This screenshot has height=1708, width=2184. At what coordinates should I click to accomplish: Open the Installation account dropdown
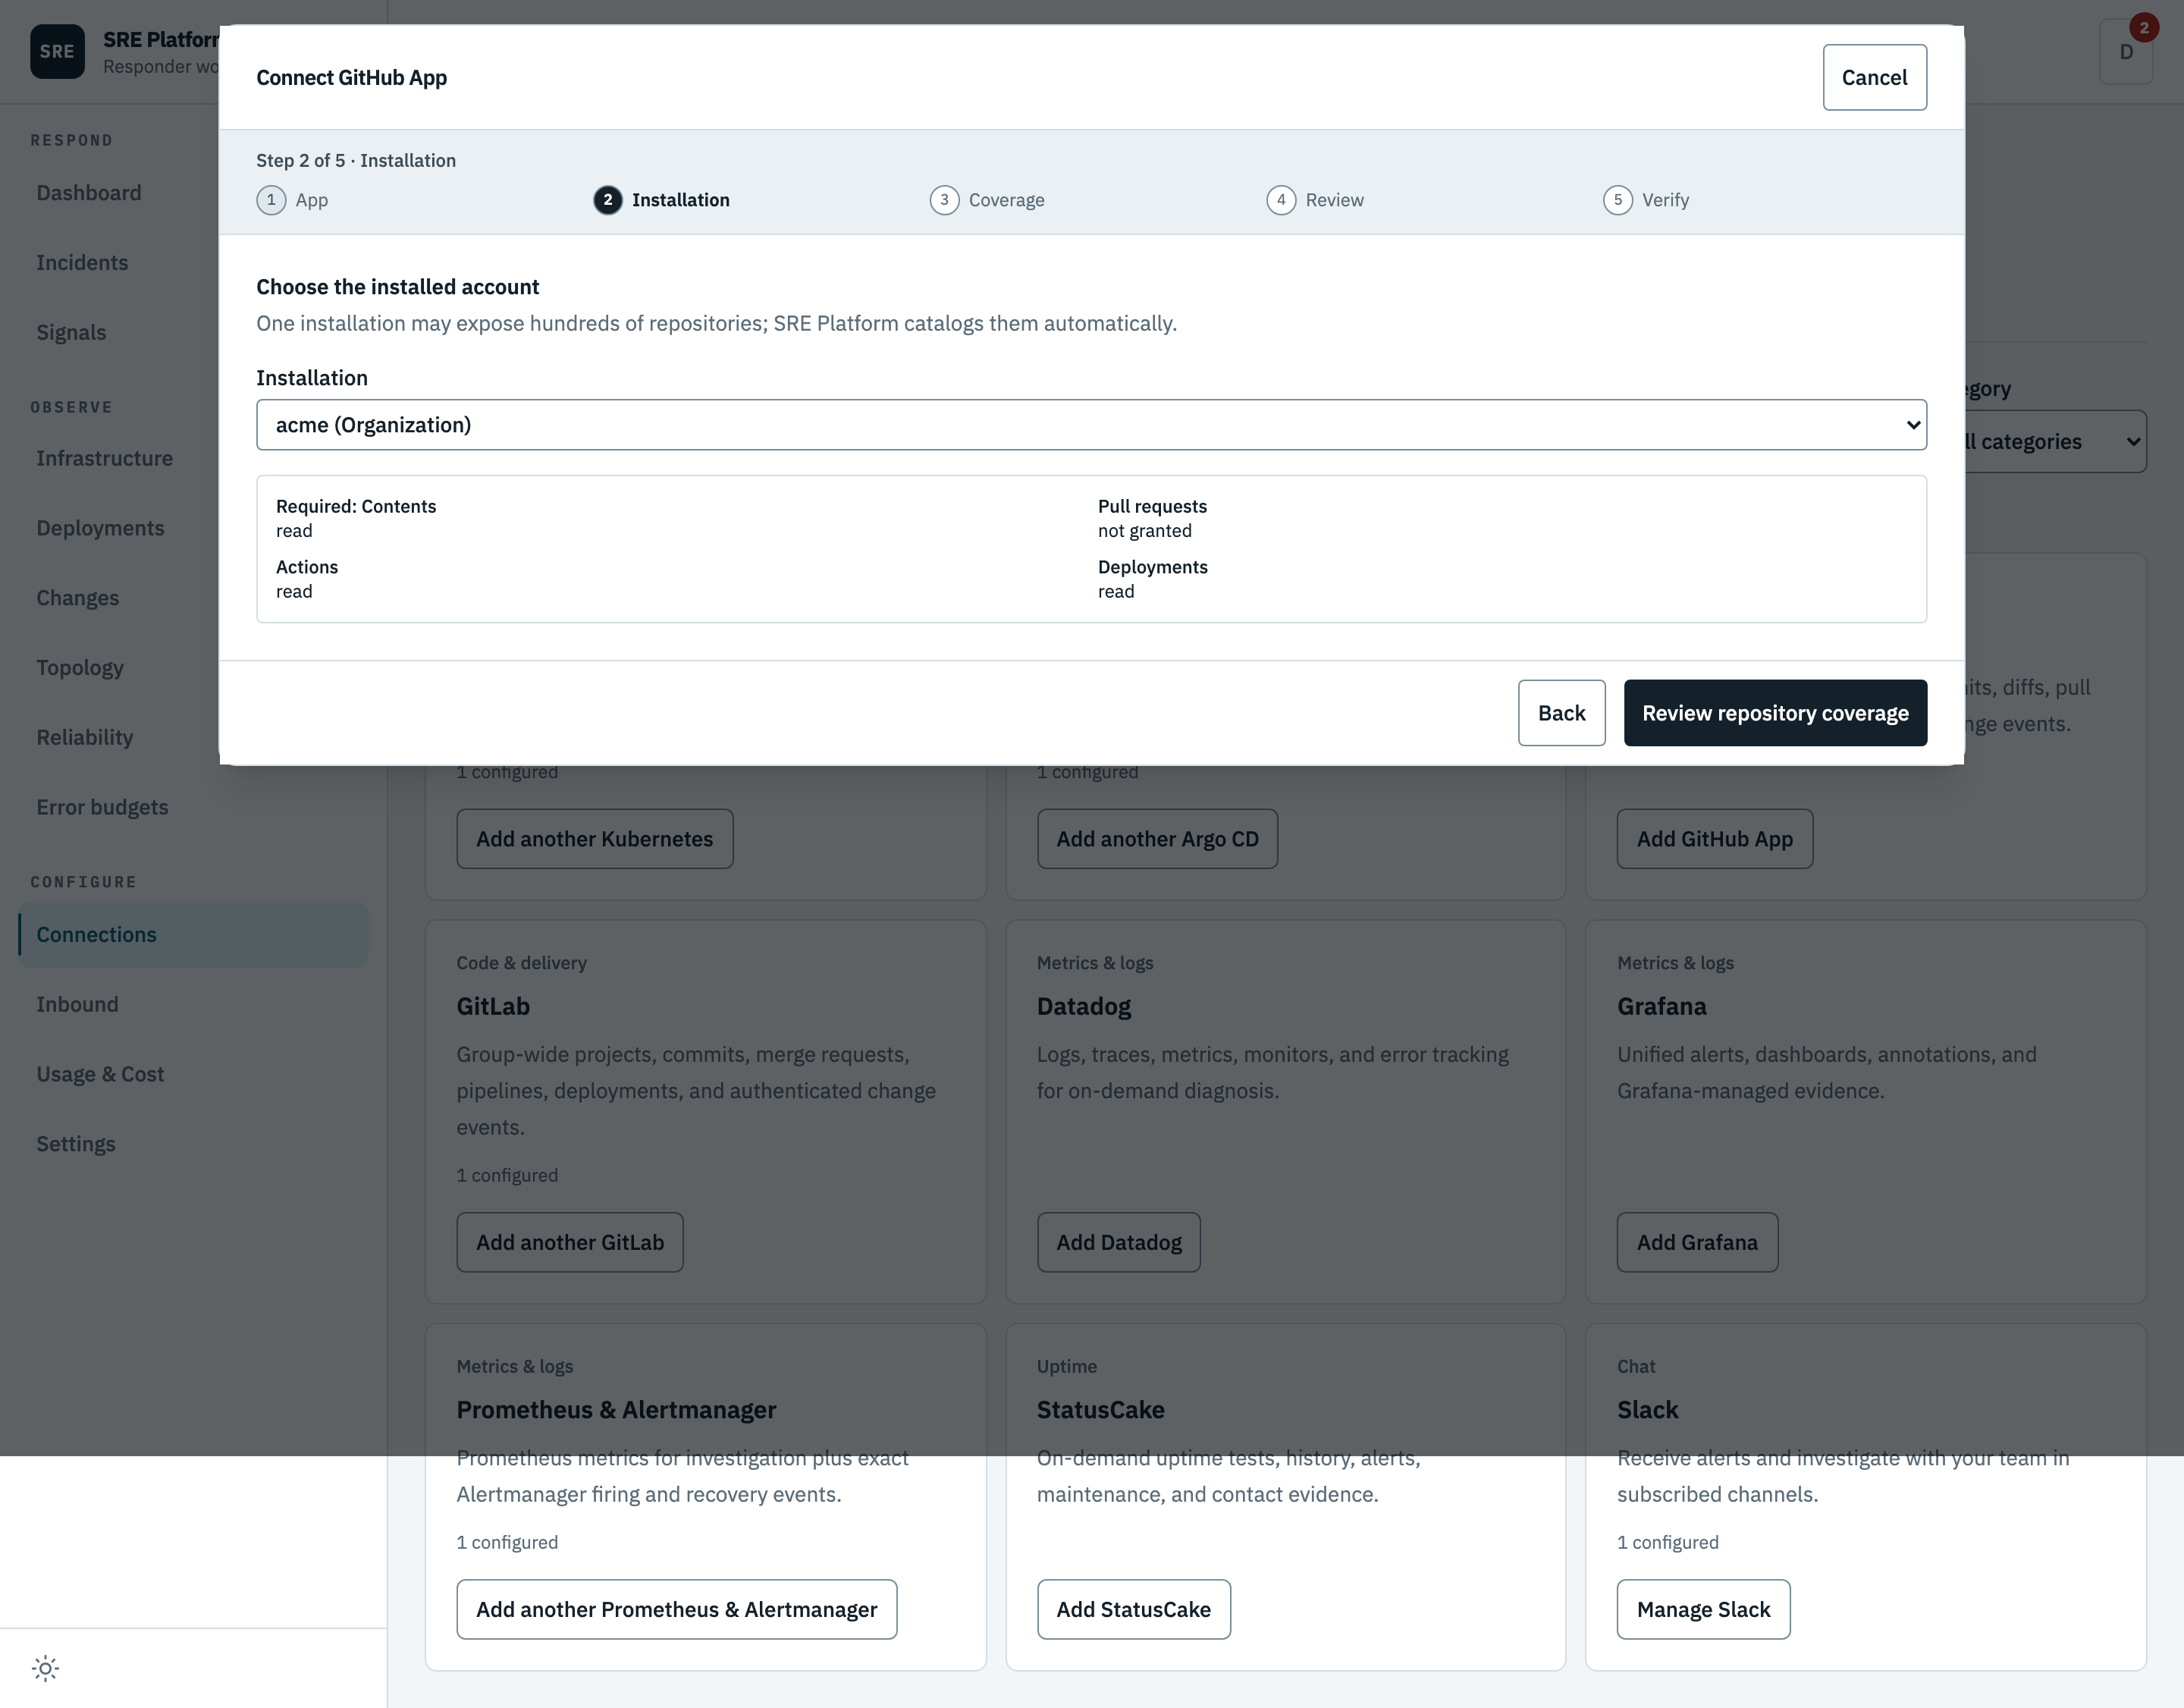1091,425
